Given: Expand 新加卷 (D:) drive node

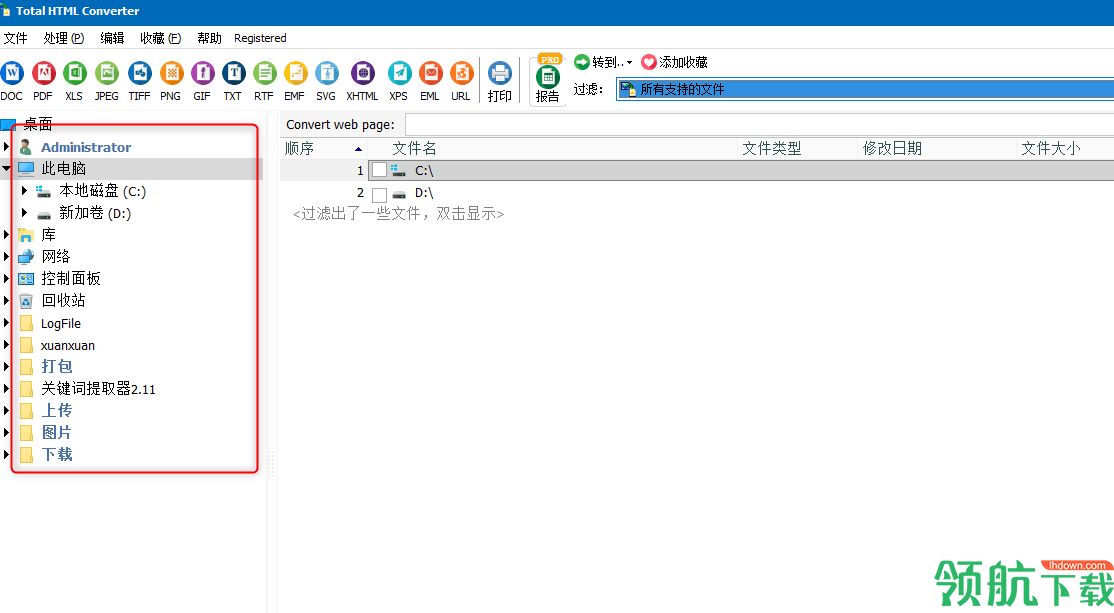Looking at the screenshot, I should coord(24,212).
